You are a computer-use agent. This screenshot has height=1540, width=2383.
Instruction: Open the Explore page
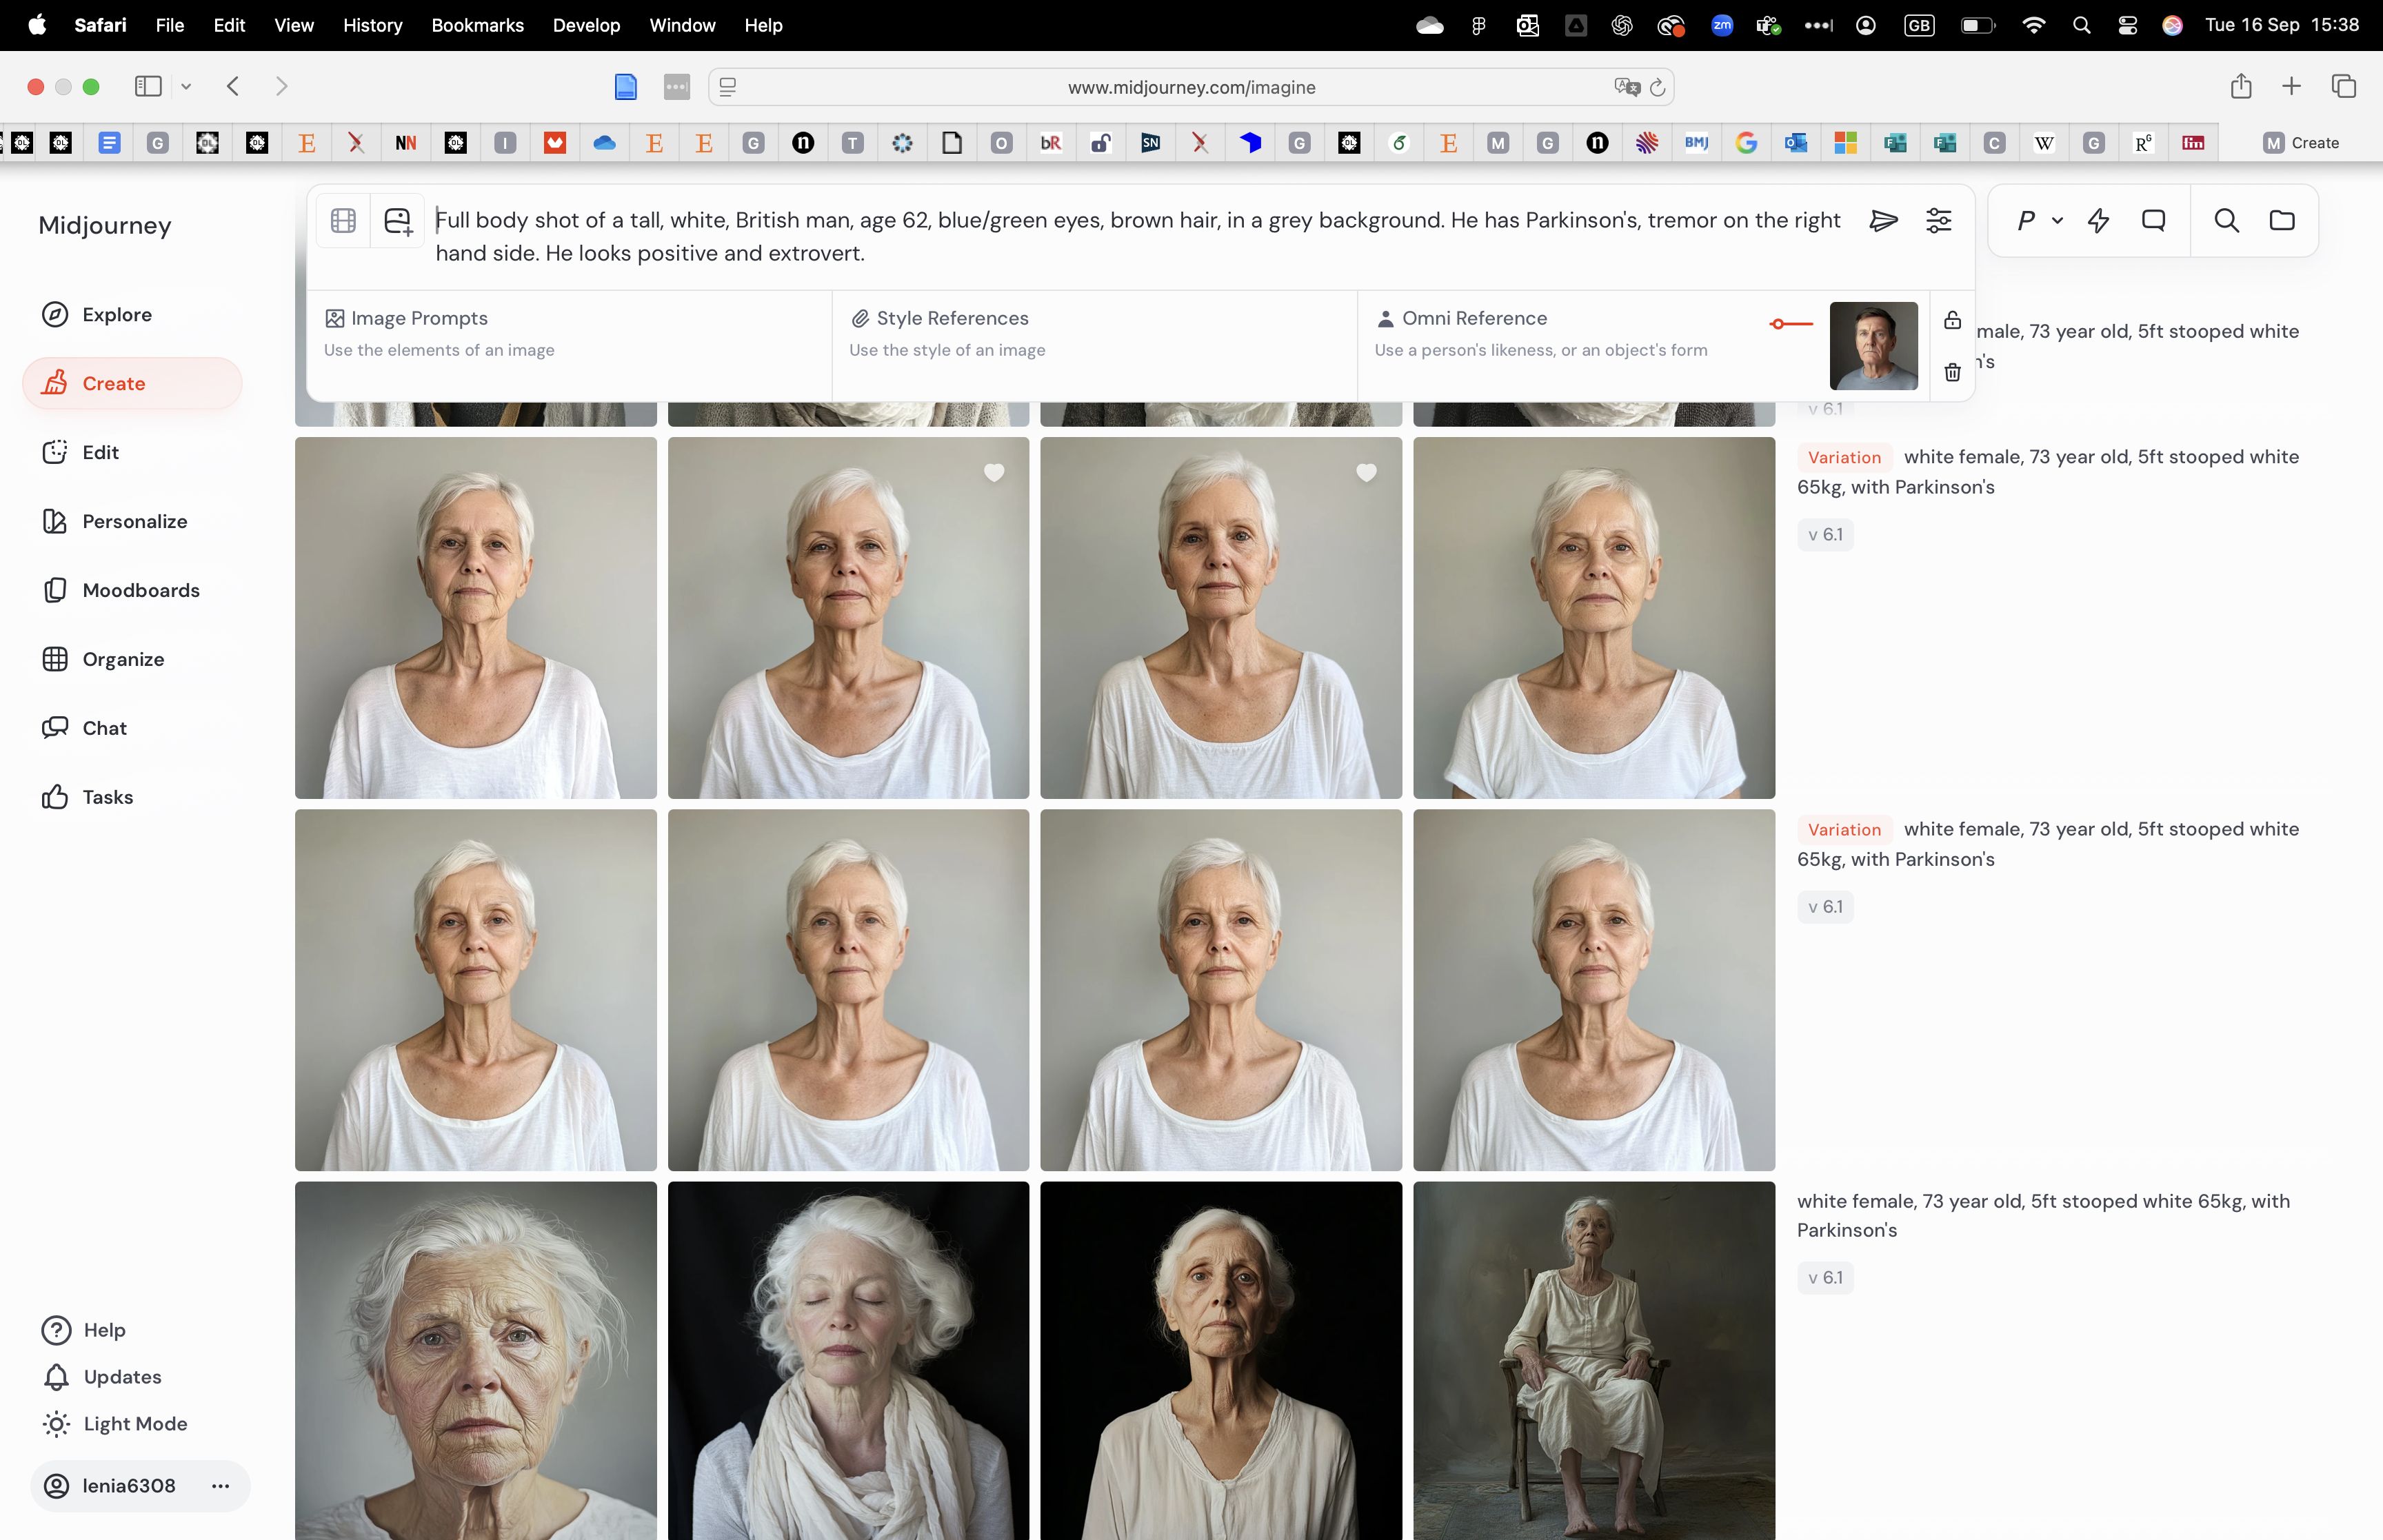(x=116, y=315)
